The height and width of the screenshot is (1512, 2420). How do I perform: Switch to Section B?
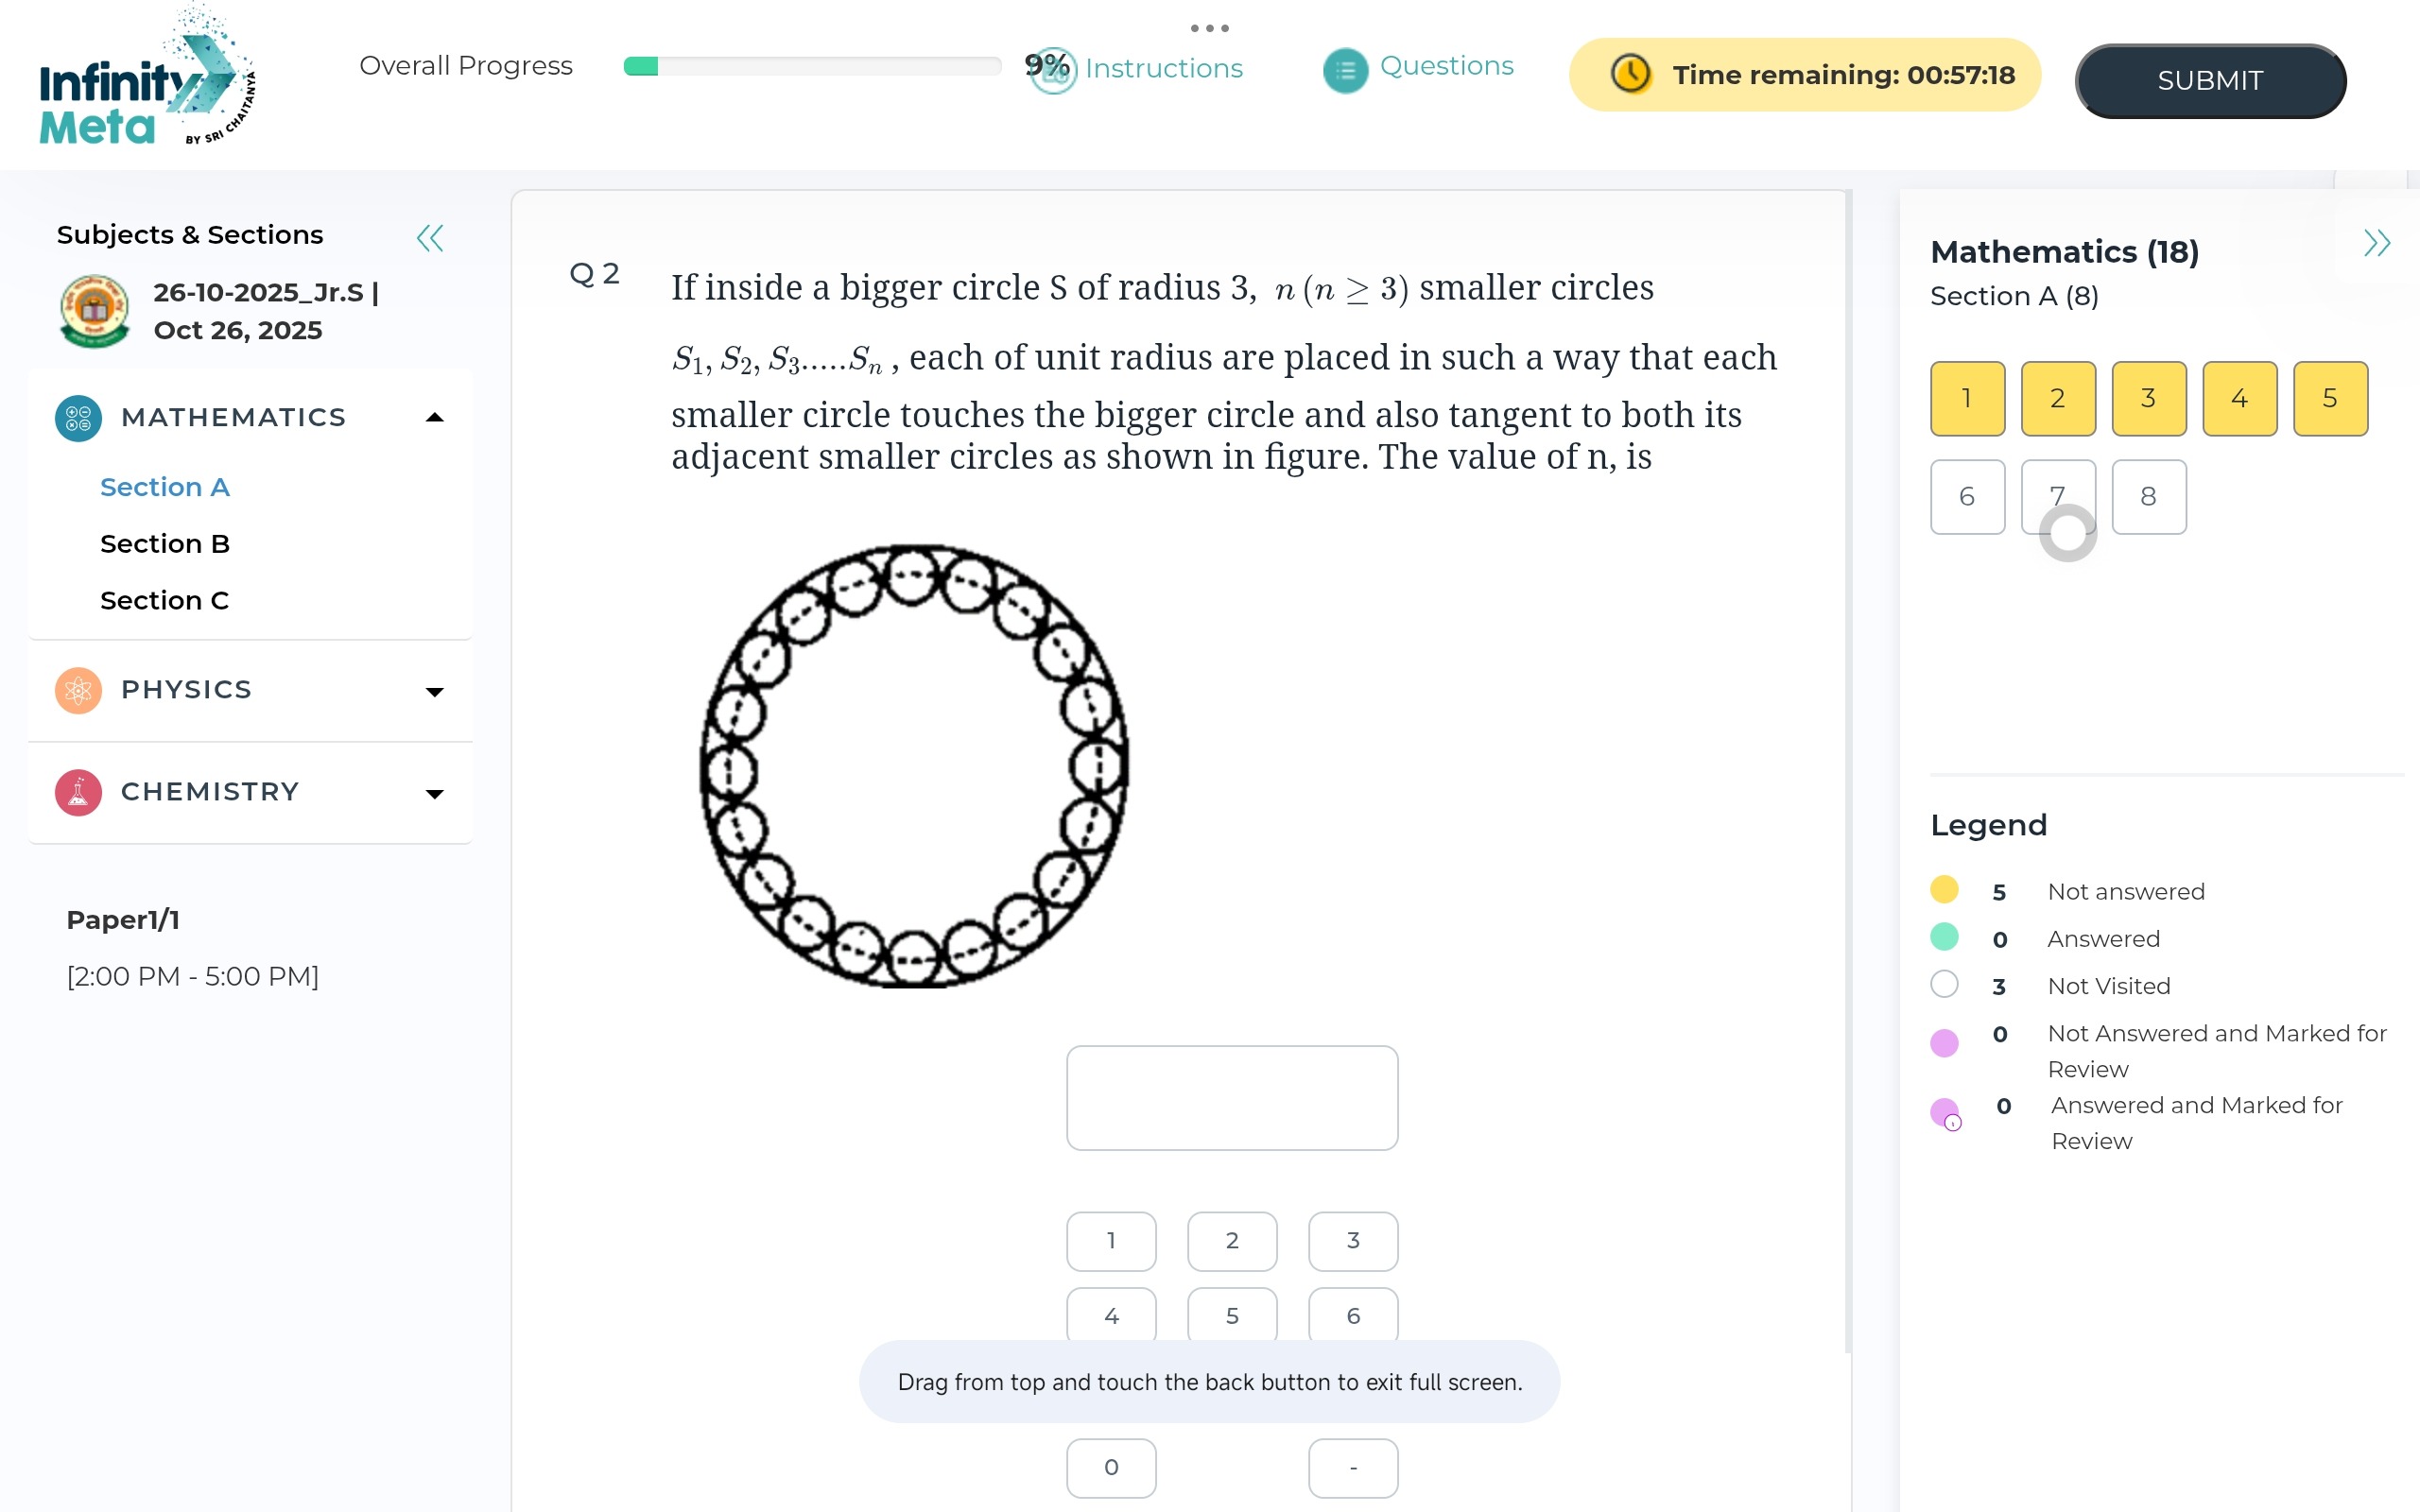tap(165, 544)
